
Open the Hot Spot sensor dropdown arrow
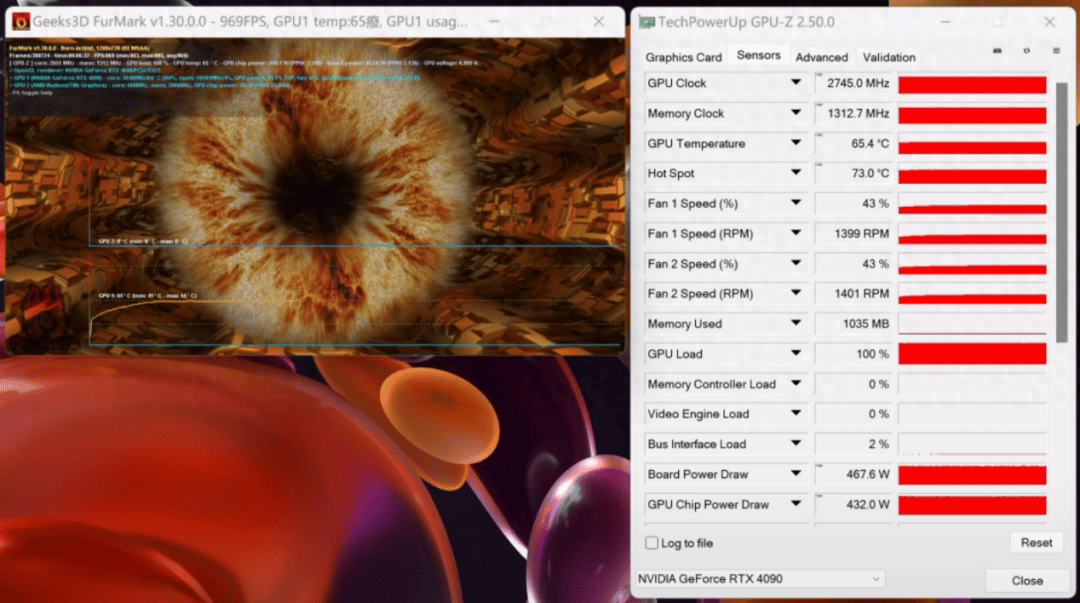click(x=796, y=173)
